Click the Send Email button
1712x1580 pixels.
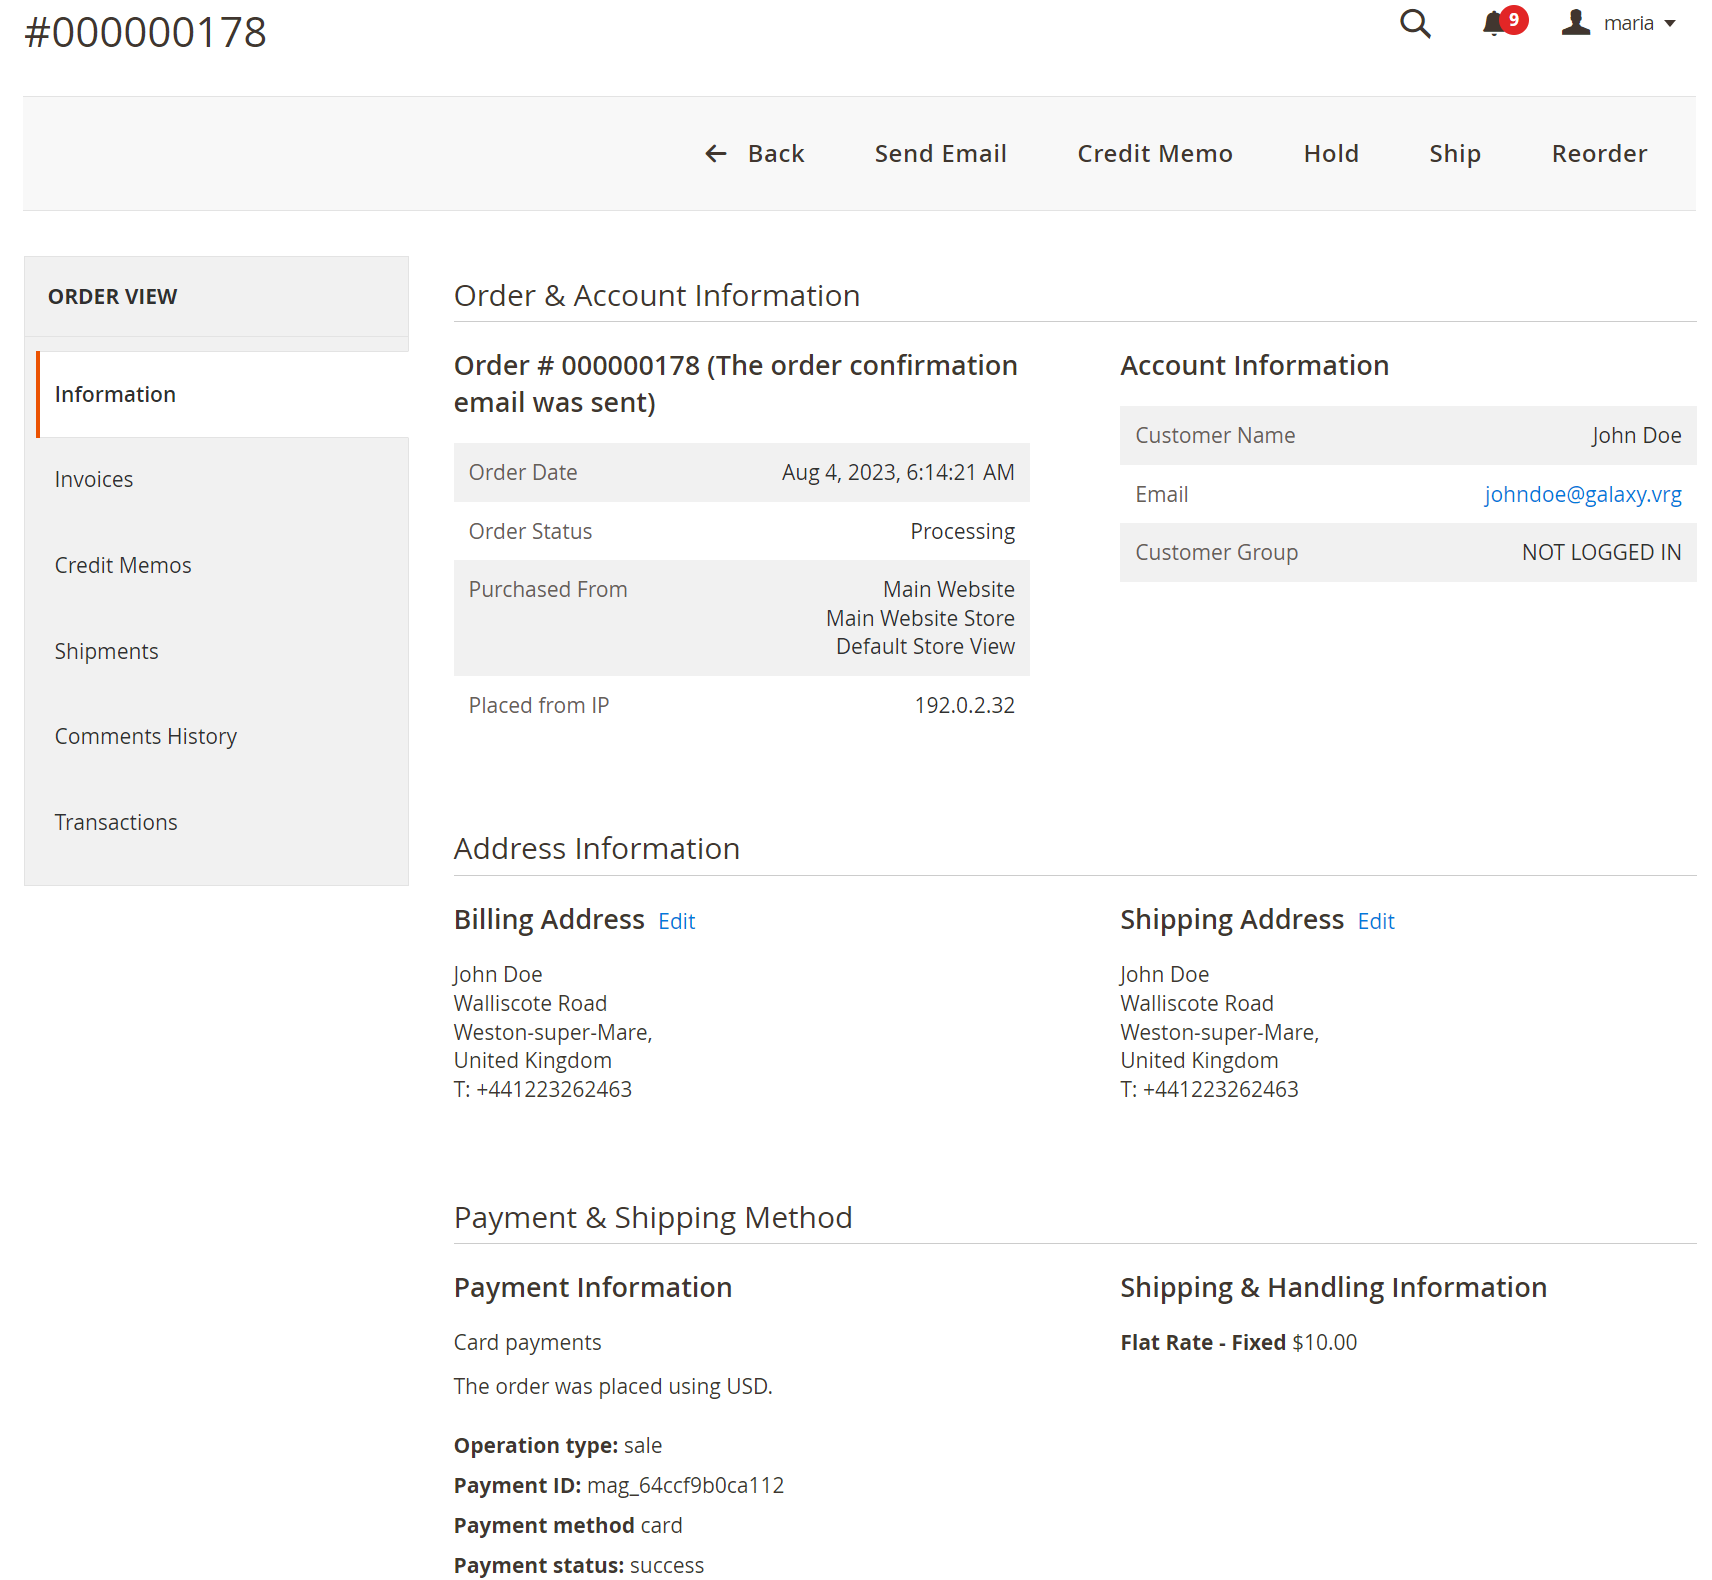pos(940,153)
